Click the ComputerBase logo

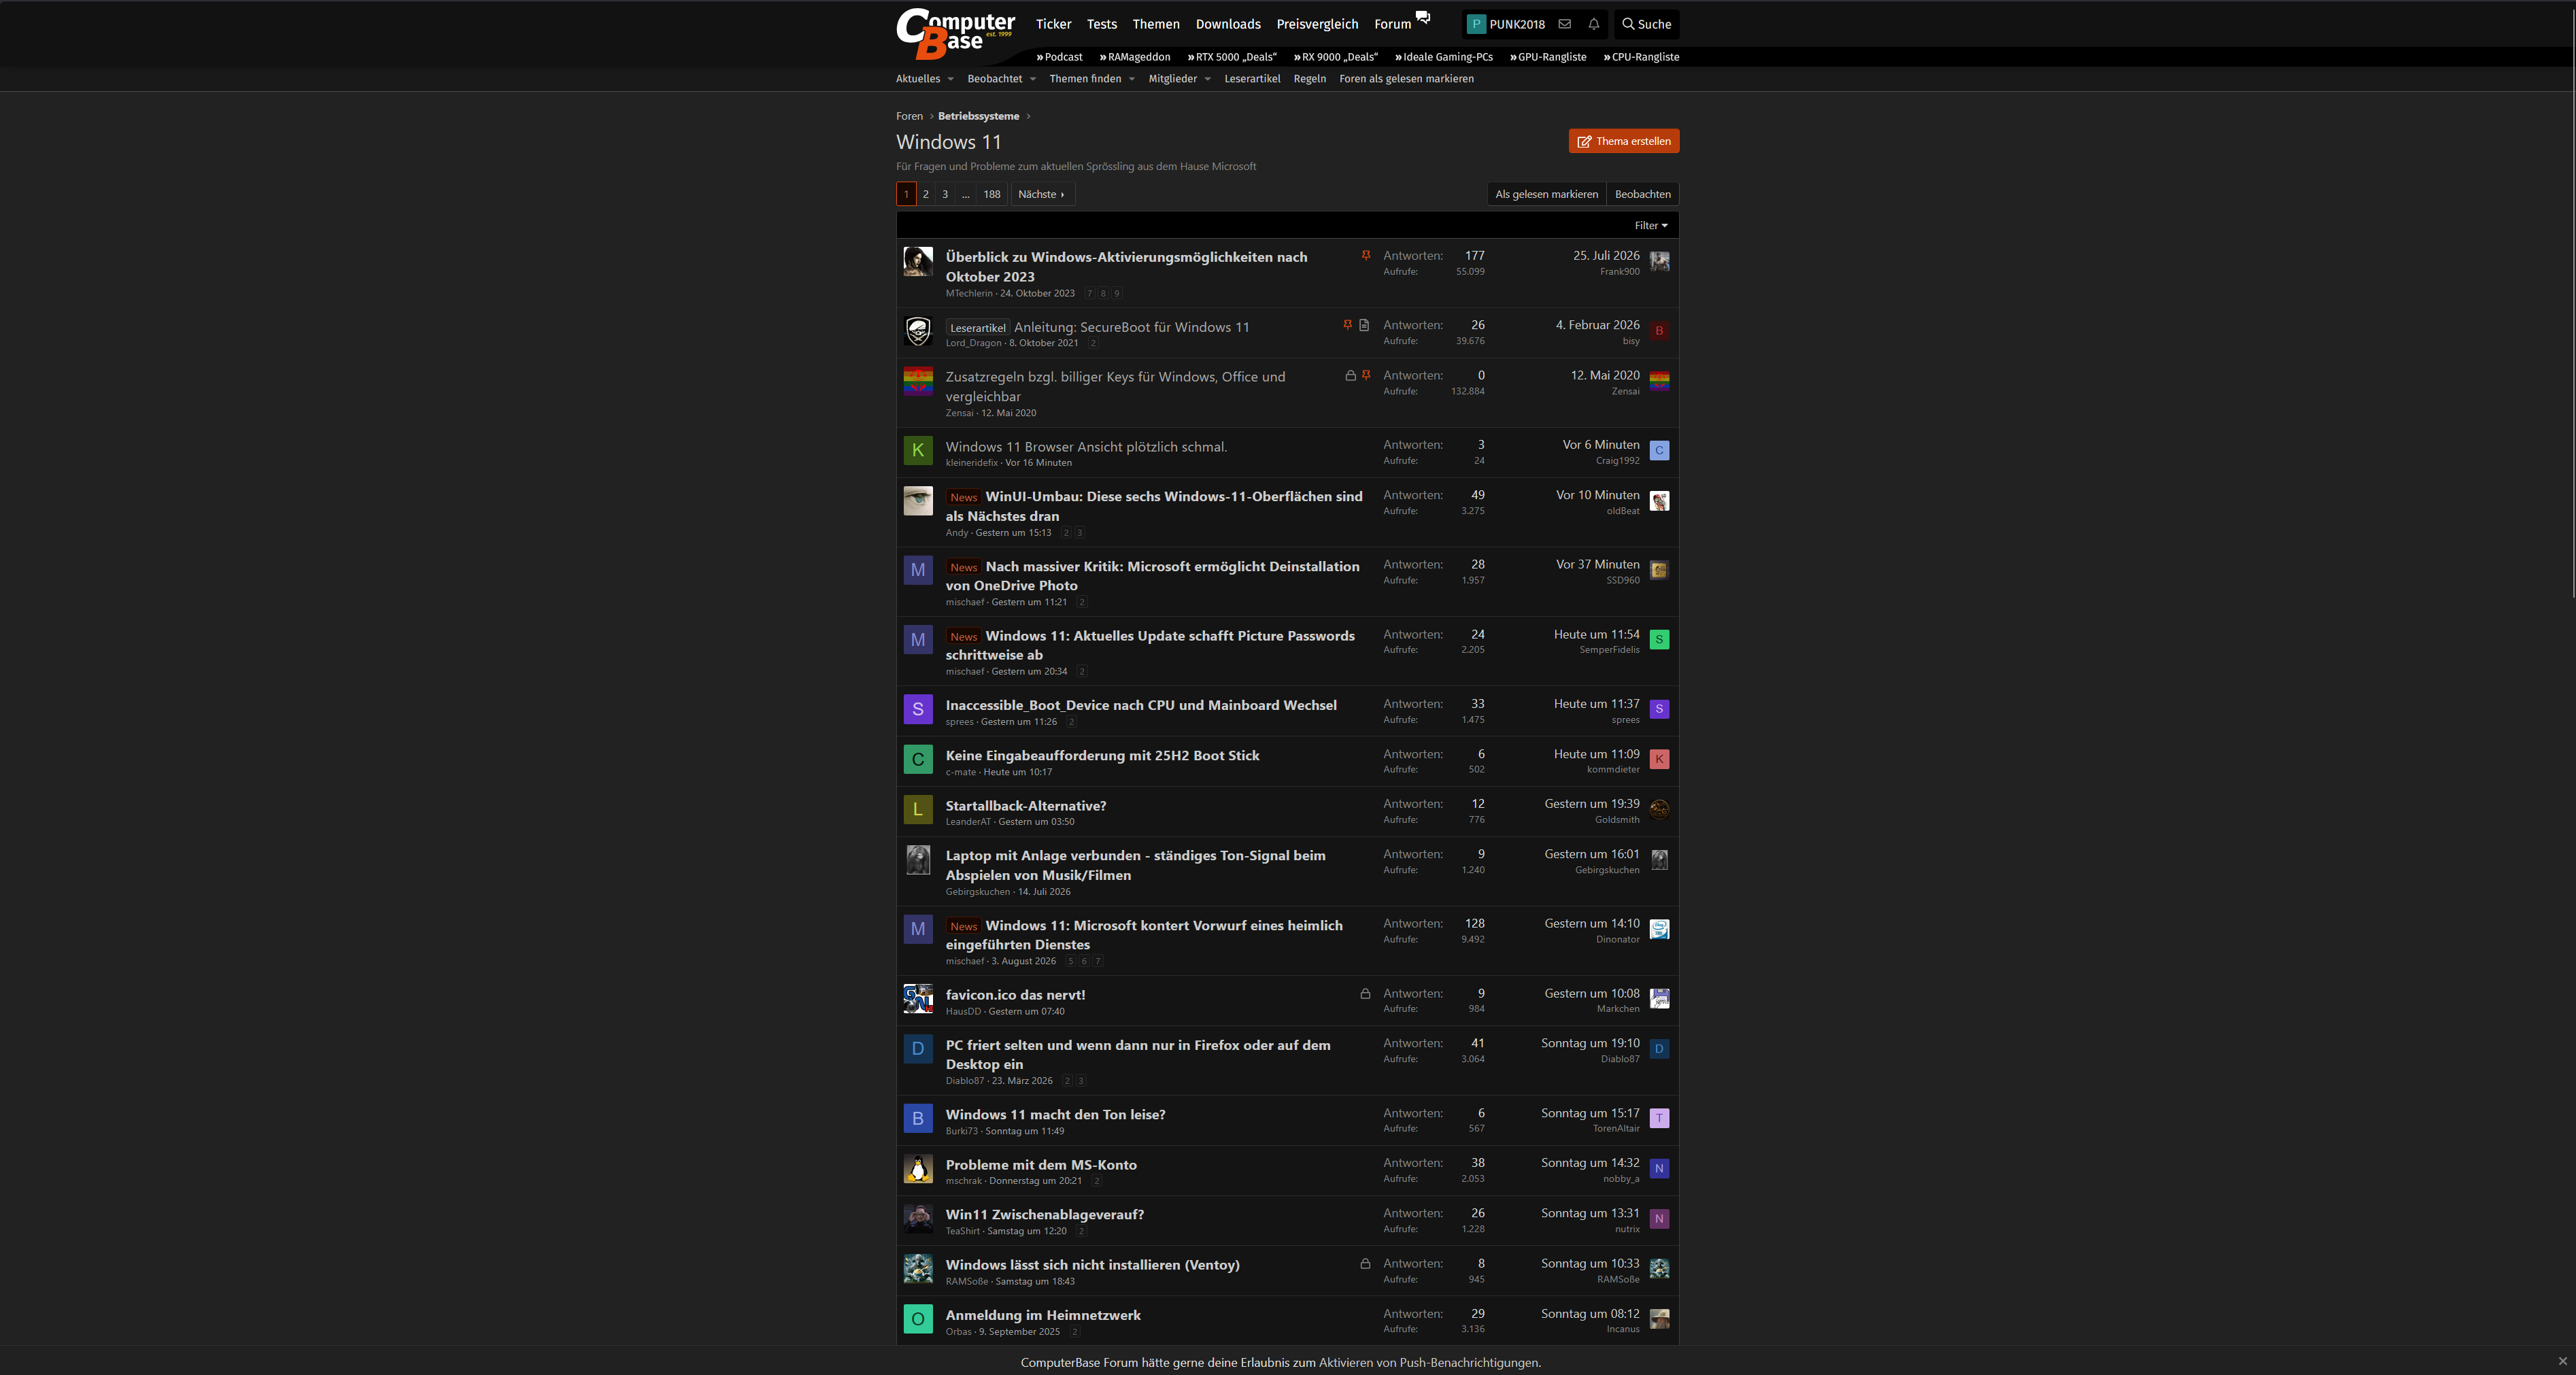(x=955, y=33)
